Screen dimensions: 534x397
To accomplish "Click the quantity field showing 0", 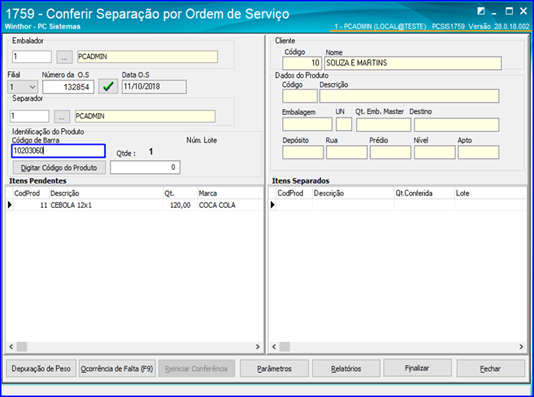I will pyautogui.click(x=145, y=167).
